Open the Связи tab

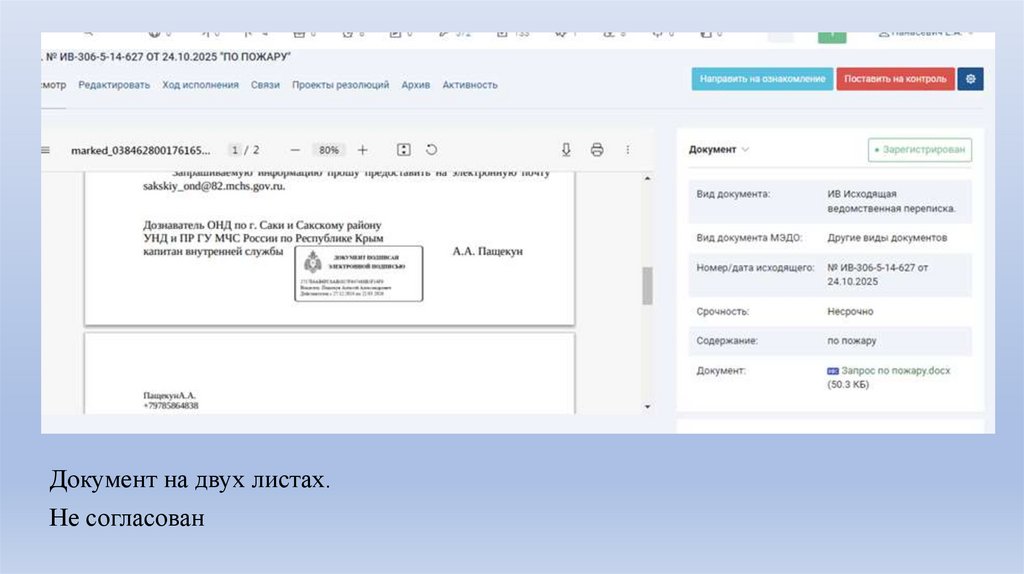click(265, 85)
